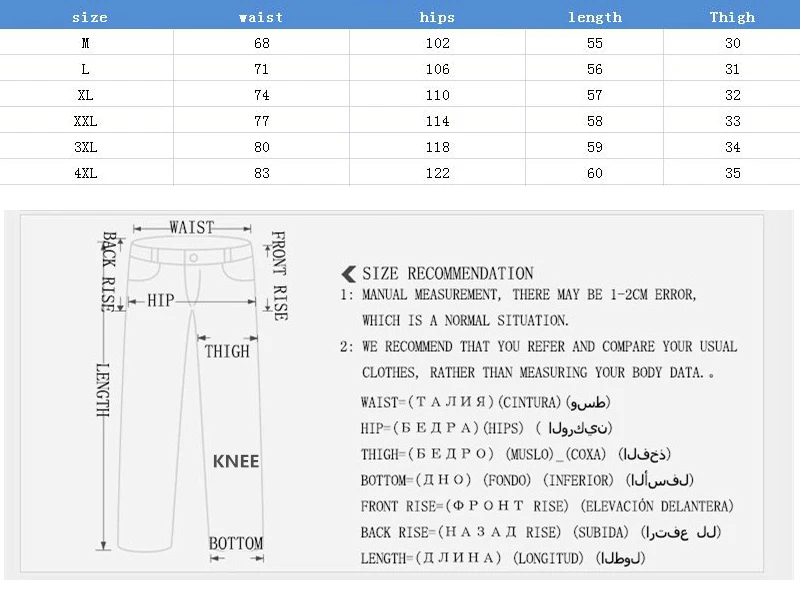This screenshot has width=800, height=592.
Task: Click the 'Thigh' column header
Action: coord(732,17)
